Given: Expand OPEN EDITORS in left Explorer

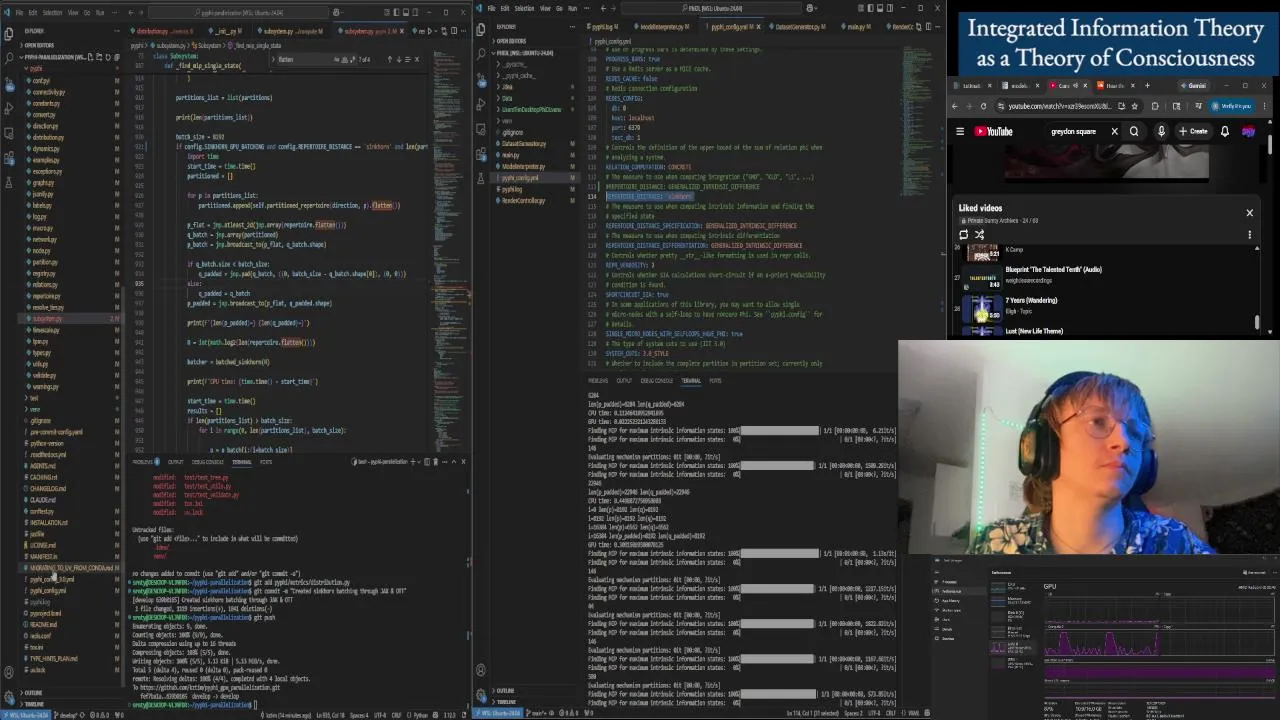Looking at the screenshot, I should point(38,45).
